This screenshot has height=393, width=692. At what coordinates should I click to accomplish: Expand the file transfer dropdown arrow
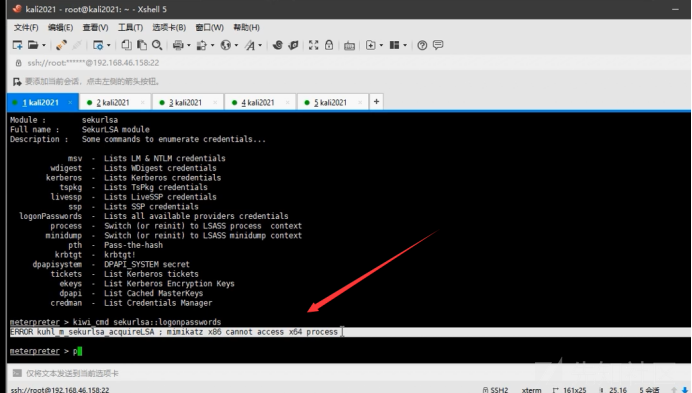point(212,45)
